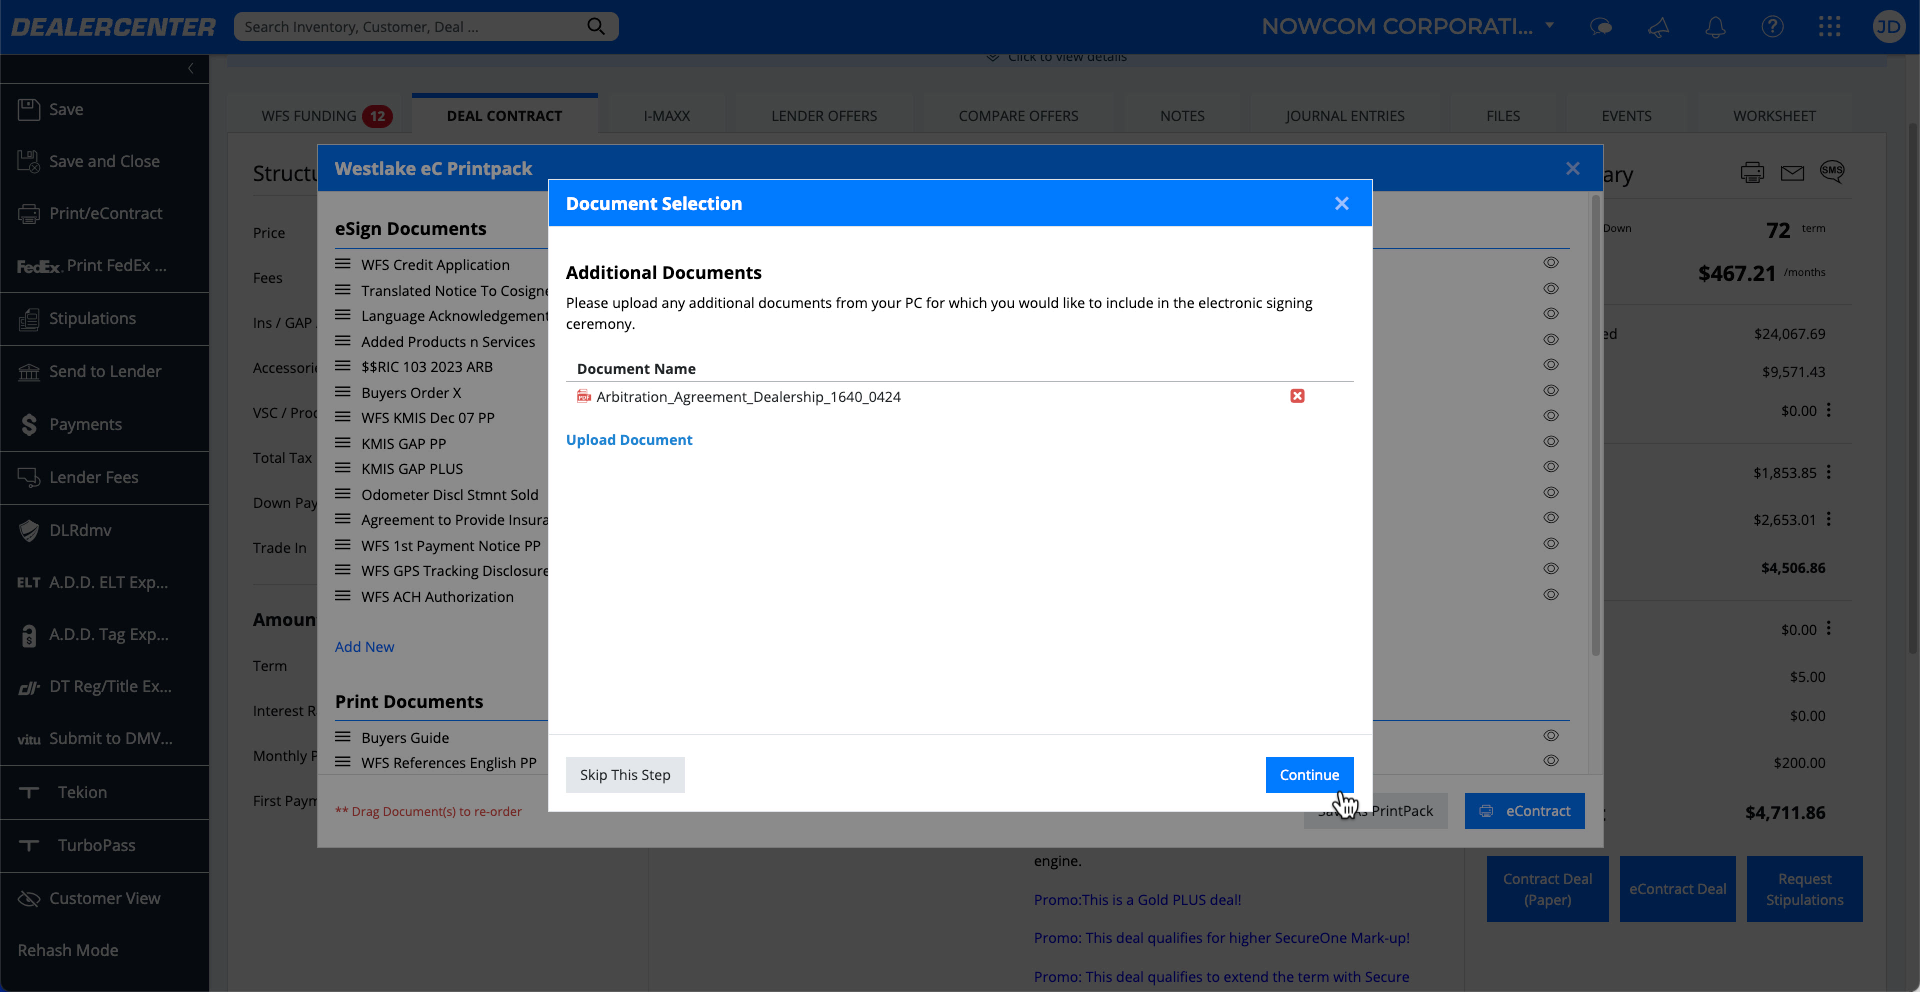Click the Lender Fees icon
1920x992 pixels.
click(x=29, y=477)
